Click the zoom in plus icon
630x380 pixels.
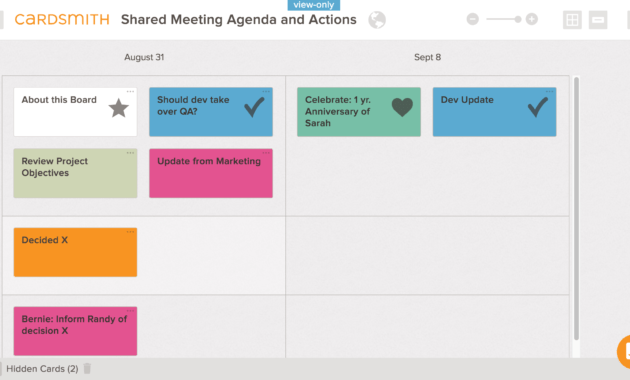tap(532, 19)
